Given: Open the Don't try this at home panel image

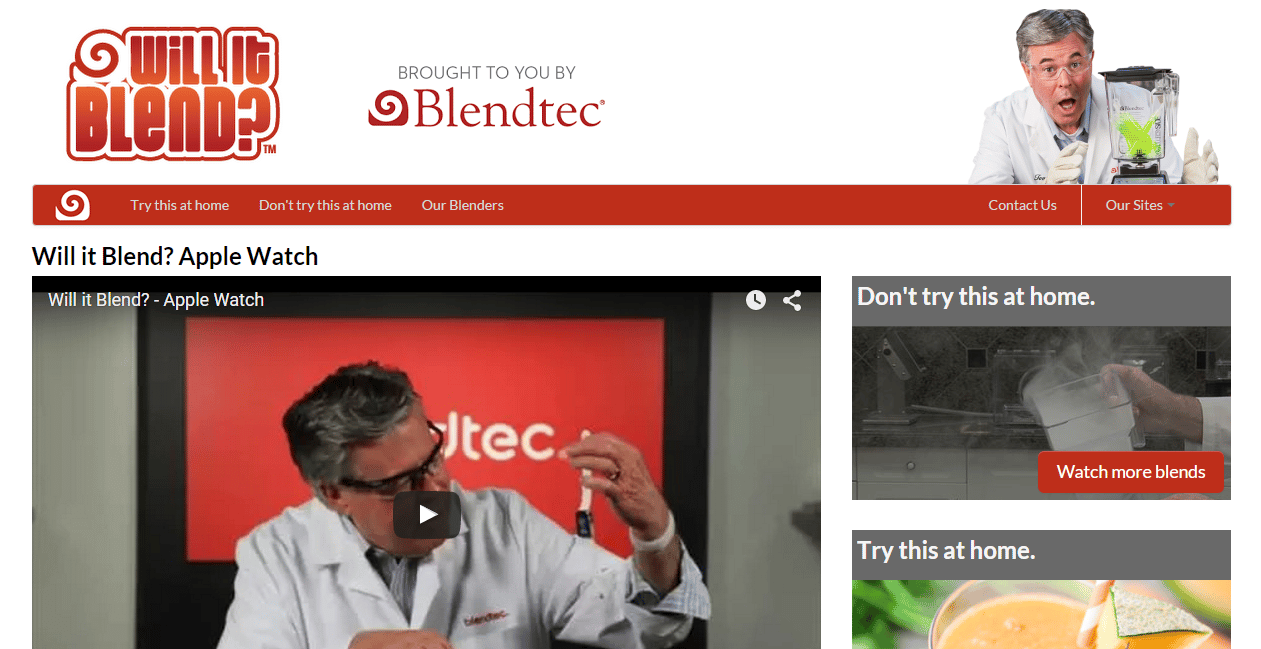Looking at the screenshot, I should click(1041, 413).
